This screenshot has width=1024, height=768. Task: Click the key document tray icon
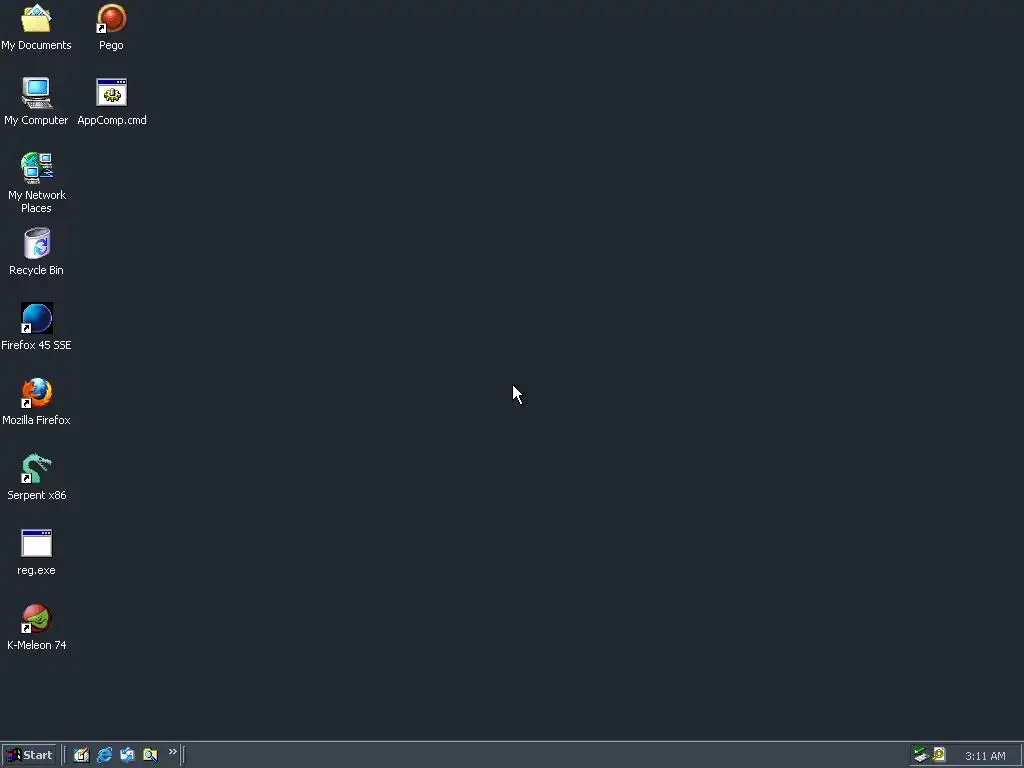click(x=938, y=755)
